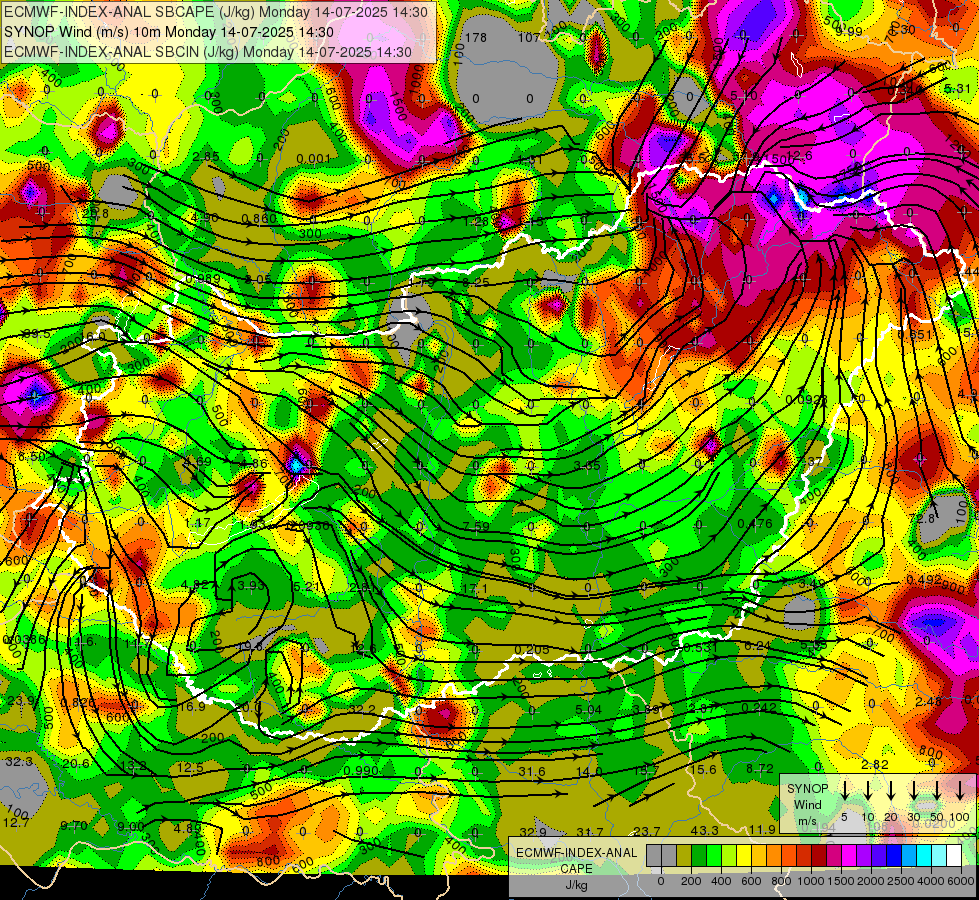The width and height of the screenshot is (979, 900).
Task: Pick the lime yellow-green swatch in the CAPE scale
Action: [729, 855]
